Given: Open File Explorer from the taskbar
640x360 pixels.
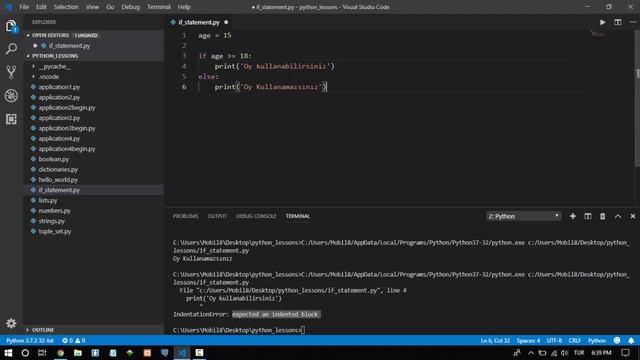Looking at the screenshot, I should click(x=78, y=353).
